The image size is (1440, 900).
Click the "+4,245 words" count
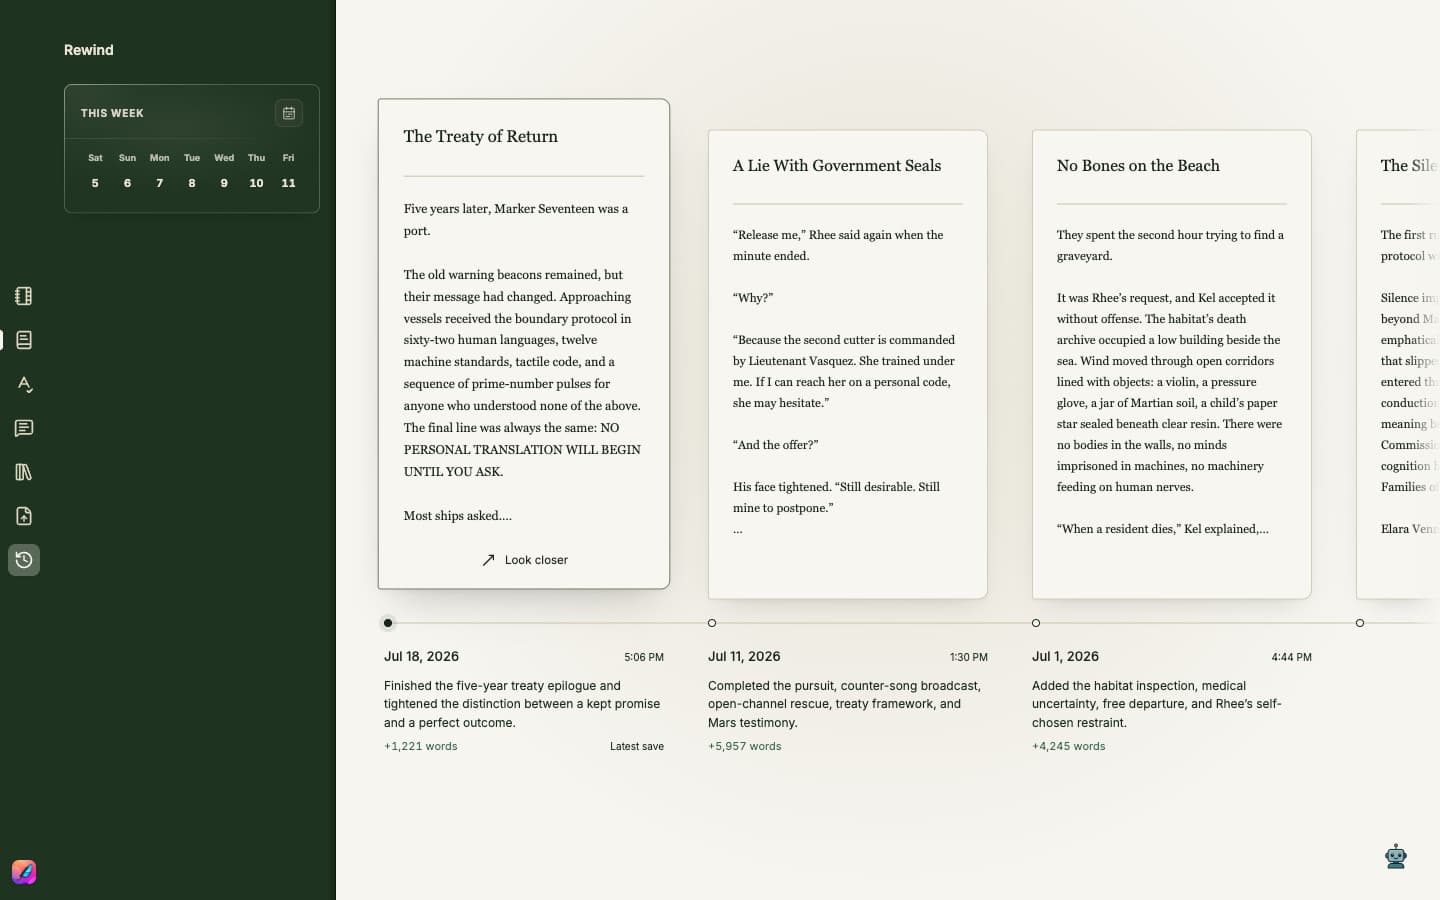point(1069,746)
